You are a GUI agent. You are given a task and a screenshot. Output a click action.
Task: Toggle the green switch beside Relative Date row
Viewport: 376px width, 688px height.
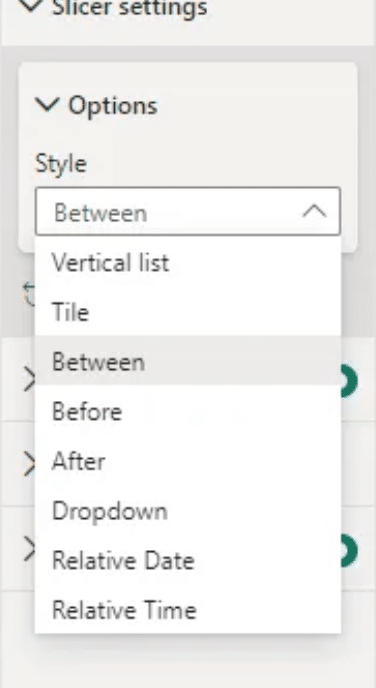pos(349,550)
